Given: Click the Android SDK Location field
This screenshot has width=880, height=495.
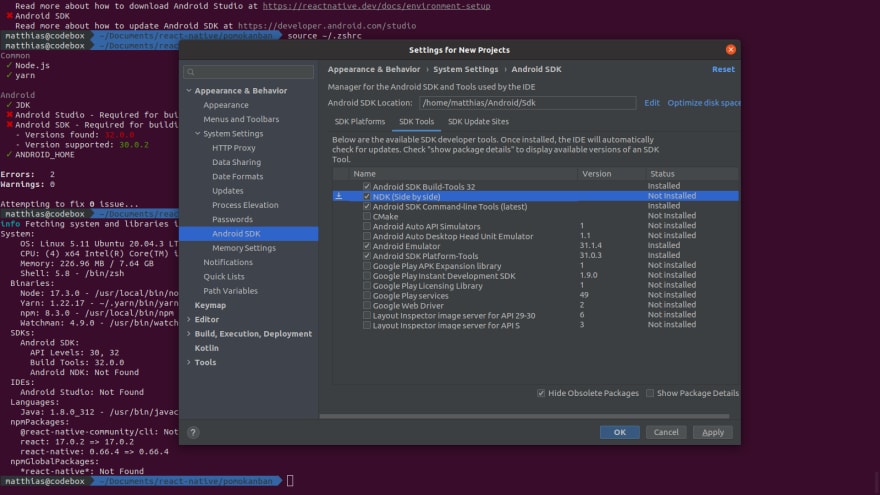Looking at the screenshot, I should coord(527,103).
